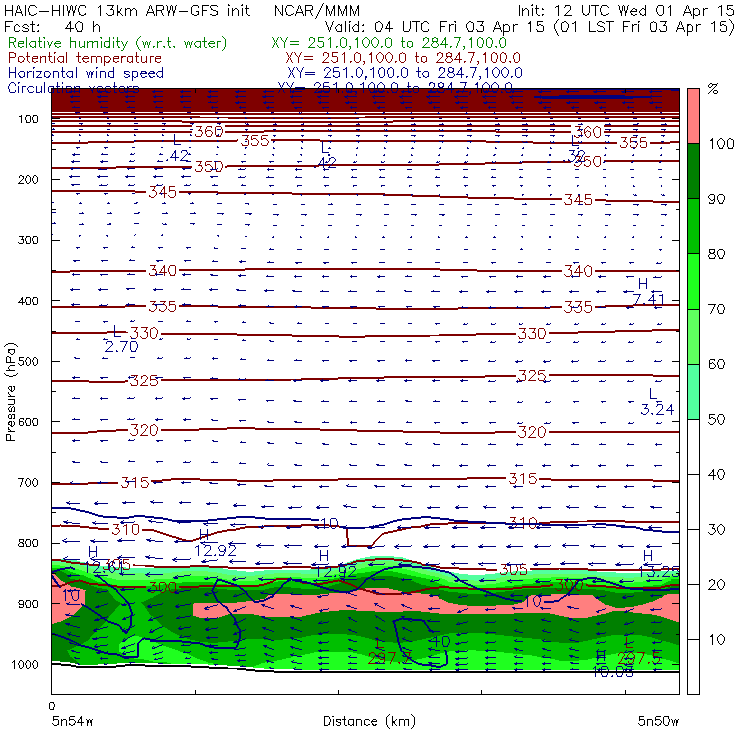Click the blue 'Horizontal wind speed' legend label
Image resolution: width=740 pixels, height=740 pixels.
(x=86, y=73)
